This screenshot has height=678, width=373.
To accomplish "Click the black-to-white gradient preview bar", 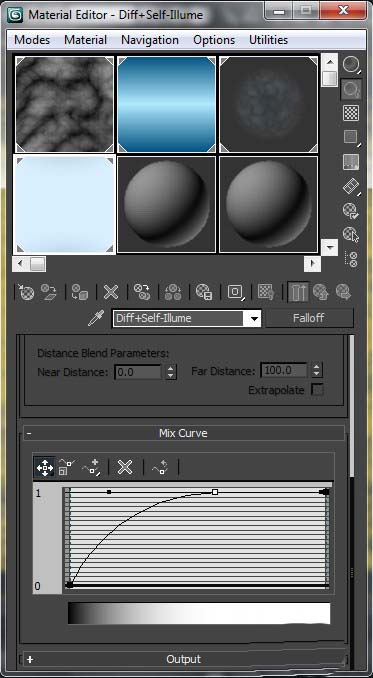I will pyautogui.click(x=199, y=613).
